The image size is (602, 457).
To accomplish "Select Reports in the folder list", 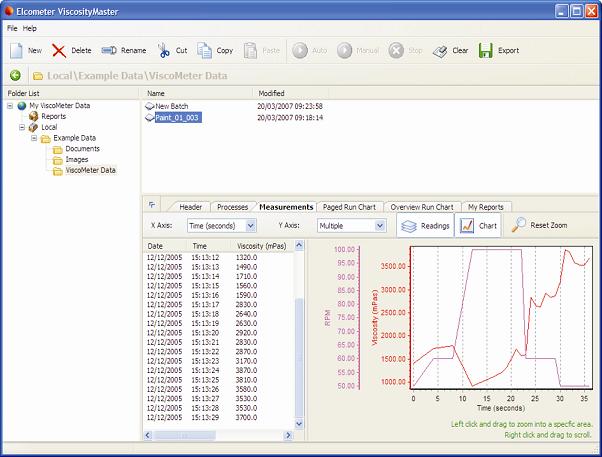I will coord(54,116).
